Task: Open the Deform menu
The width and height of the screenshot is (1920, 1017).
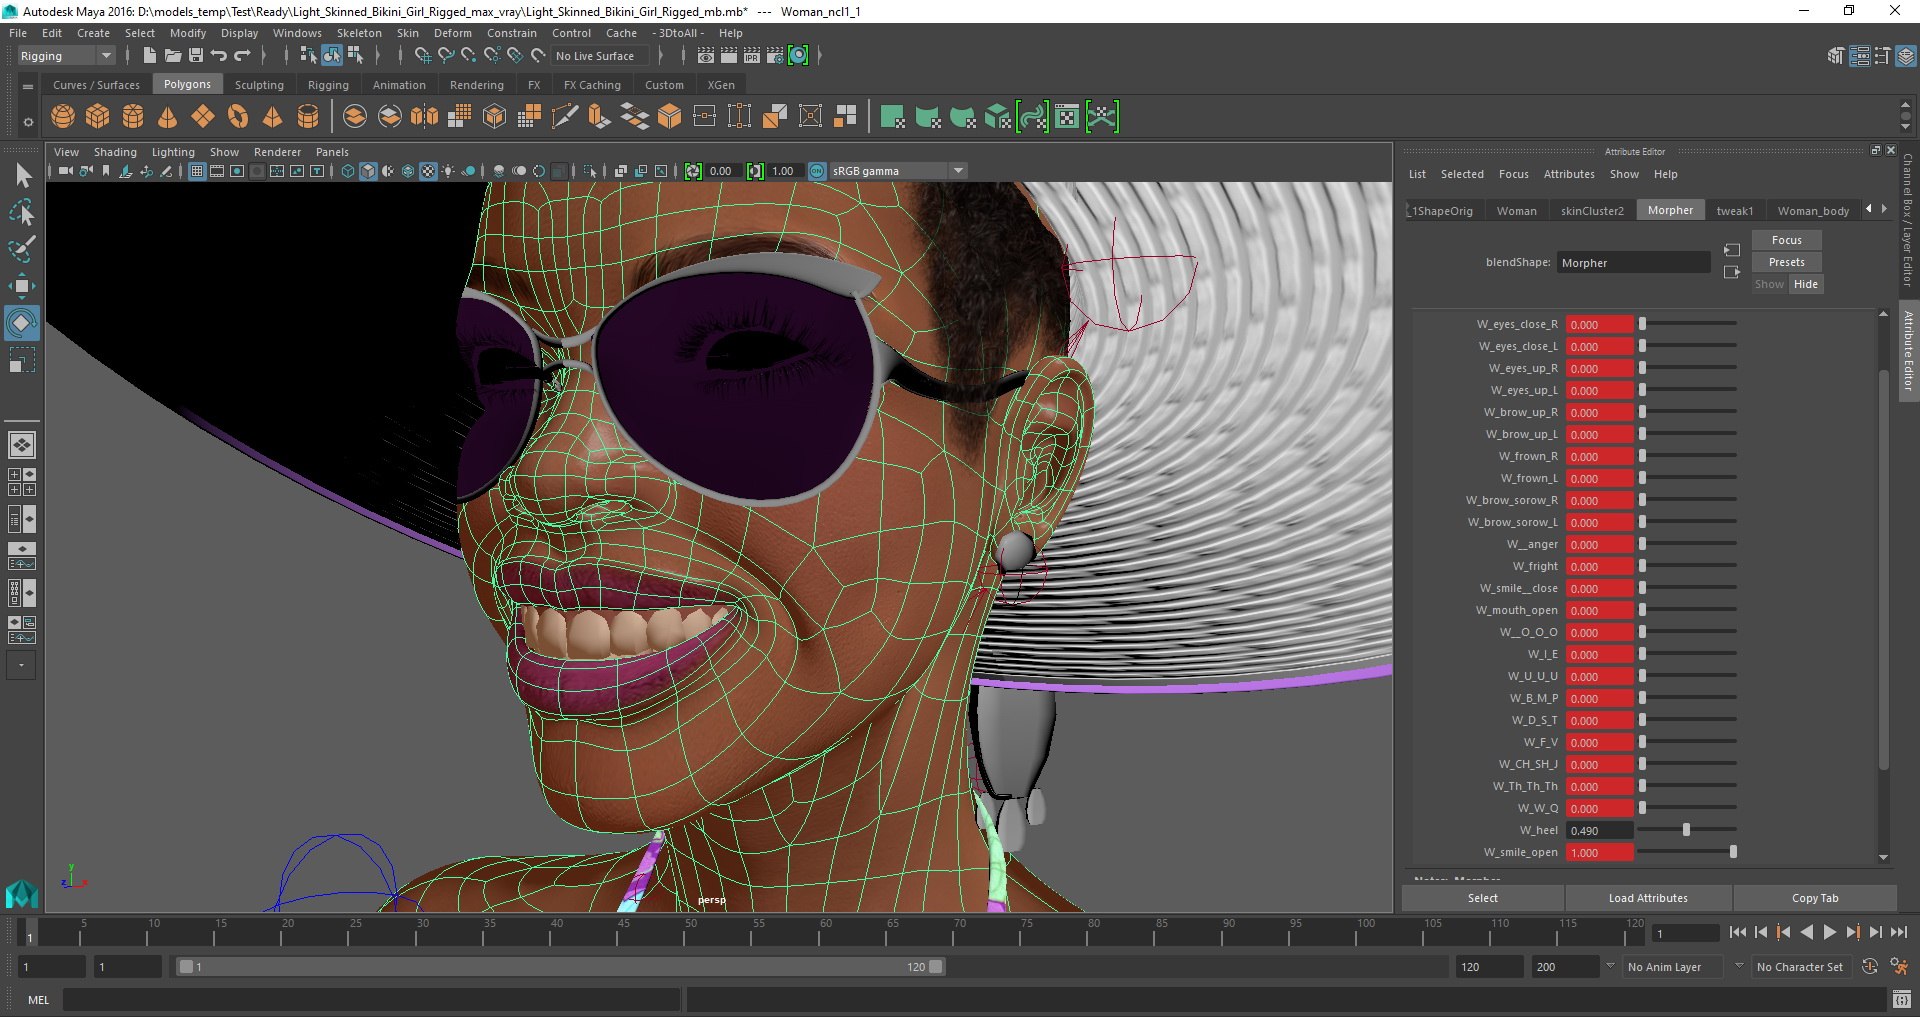Action: (x=452, y=33)
